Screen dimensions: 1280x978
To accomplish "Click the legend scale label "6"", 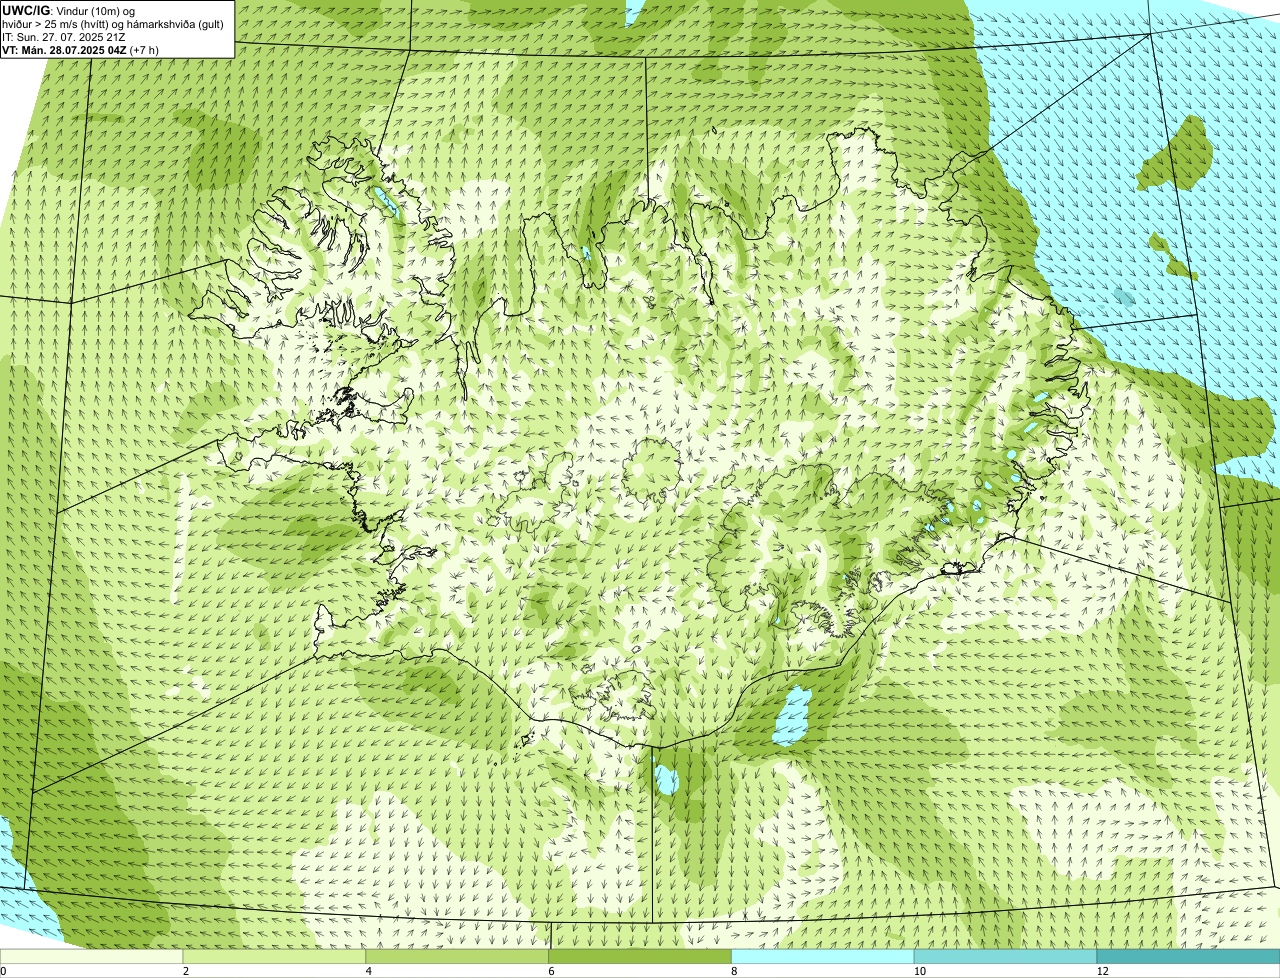I will (x=551, y=971).
